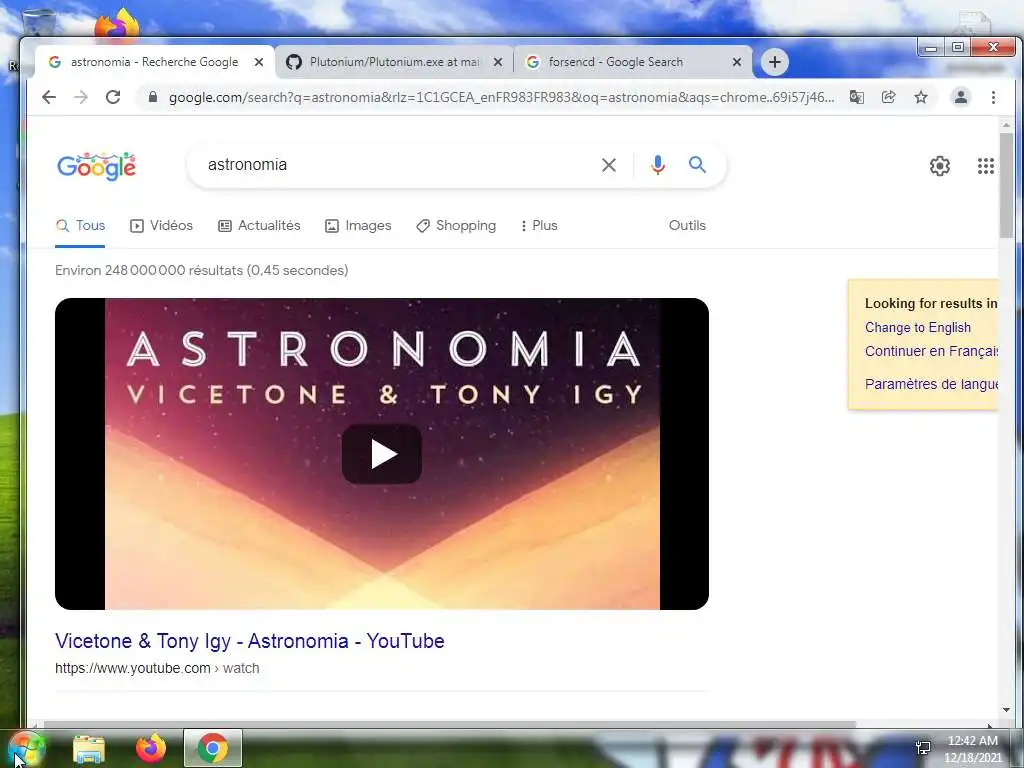
Task: Open a new tab
Action: pyautogui.click(x=775, y=62)
